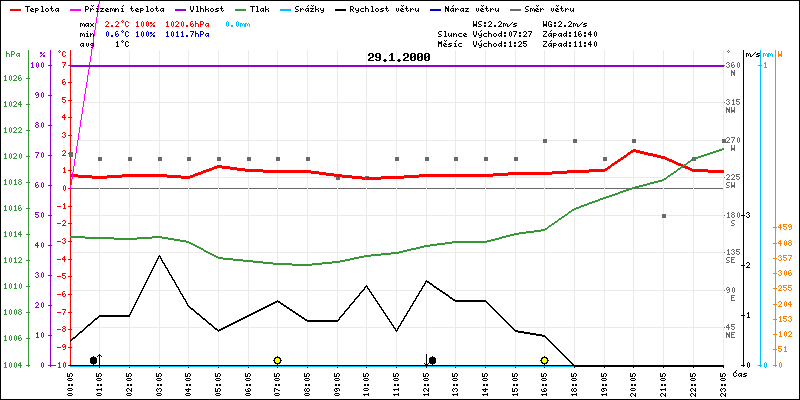
Task: Click the yellow sunset marker near 16:05
Action: pyautogui.click(x=545, y=360)
